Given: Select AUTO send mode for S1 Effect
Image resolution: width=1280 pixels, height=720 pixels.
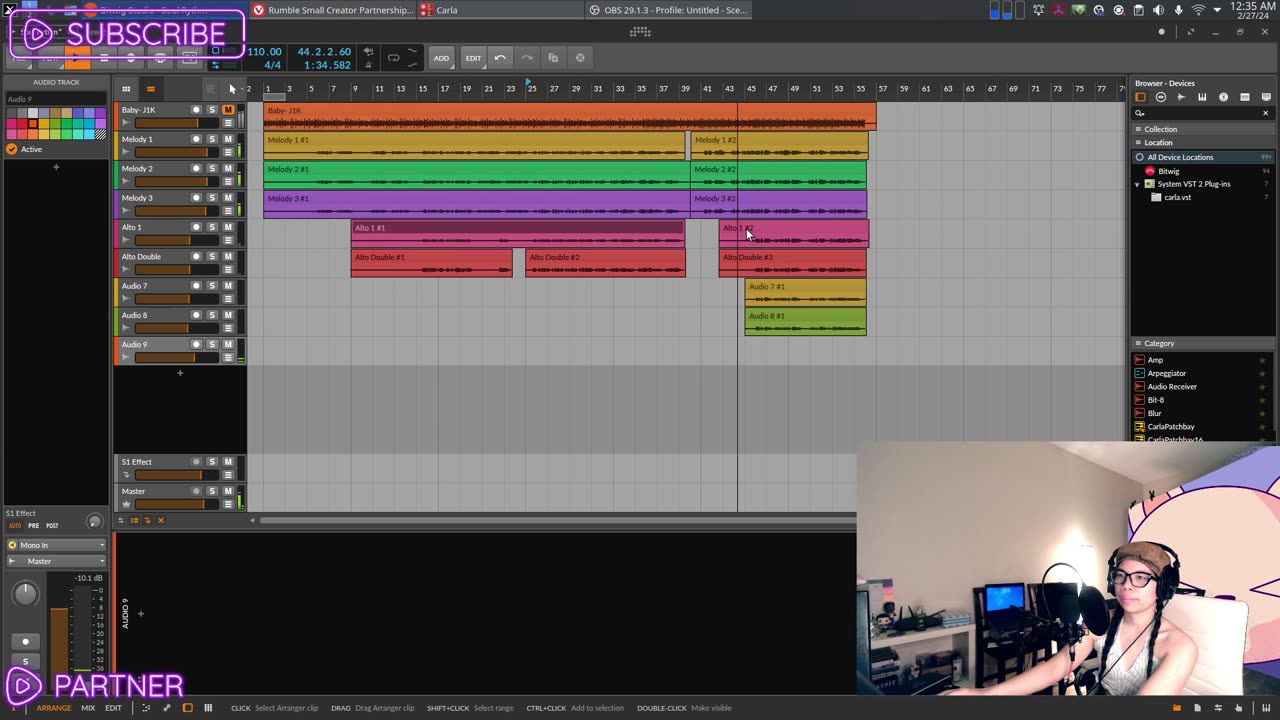Looking at the screenshot, I should 14,526.
